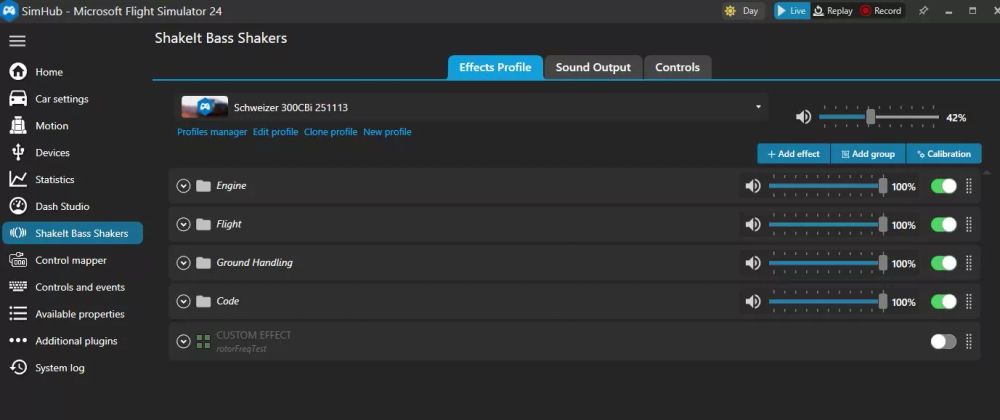Screen dimensions: 1000x420
Task: Click the Flight folder icon
Action: (203, 224)
